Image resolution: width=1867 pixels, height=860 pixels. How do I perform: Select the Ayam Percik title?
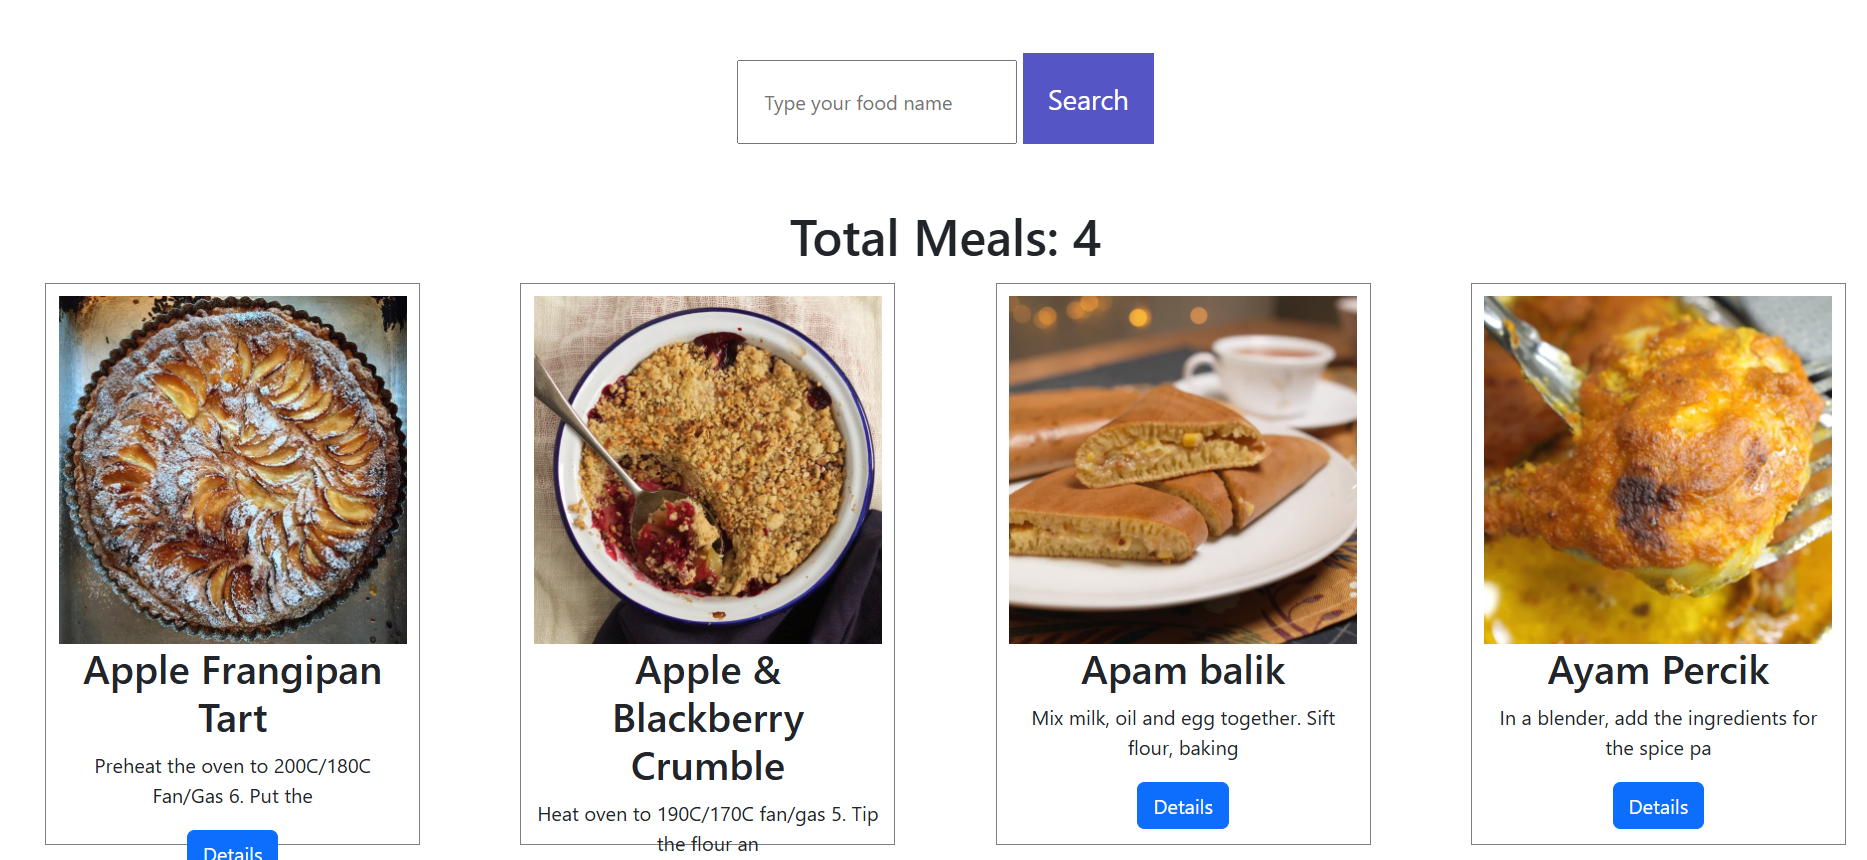tap(1657, 670)
